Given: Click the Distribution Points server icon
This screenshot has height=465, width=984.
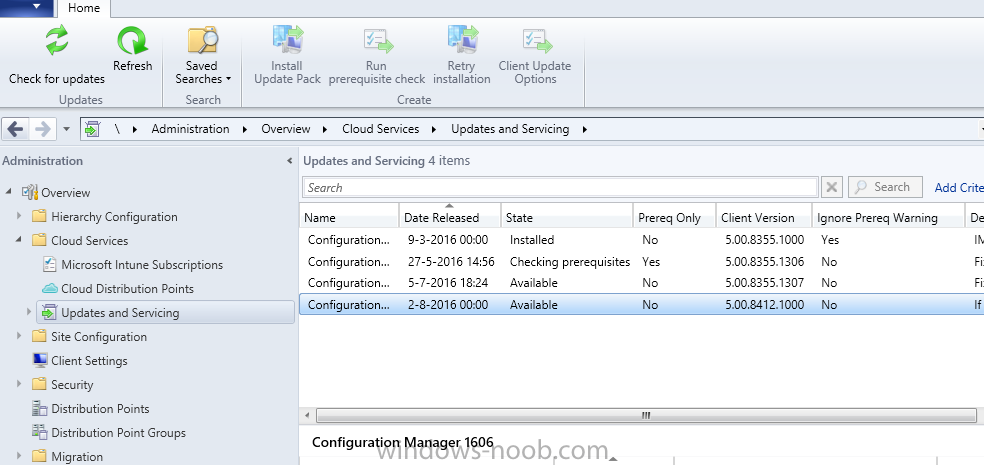Looking at the screenshot, I should tap(40, 409).
